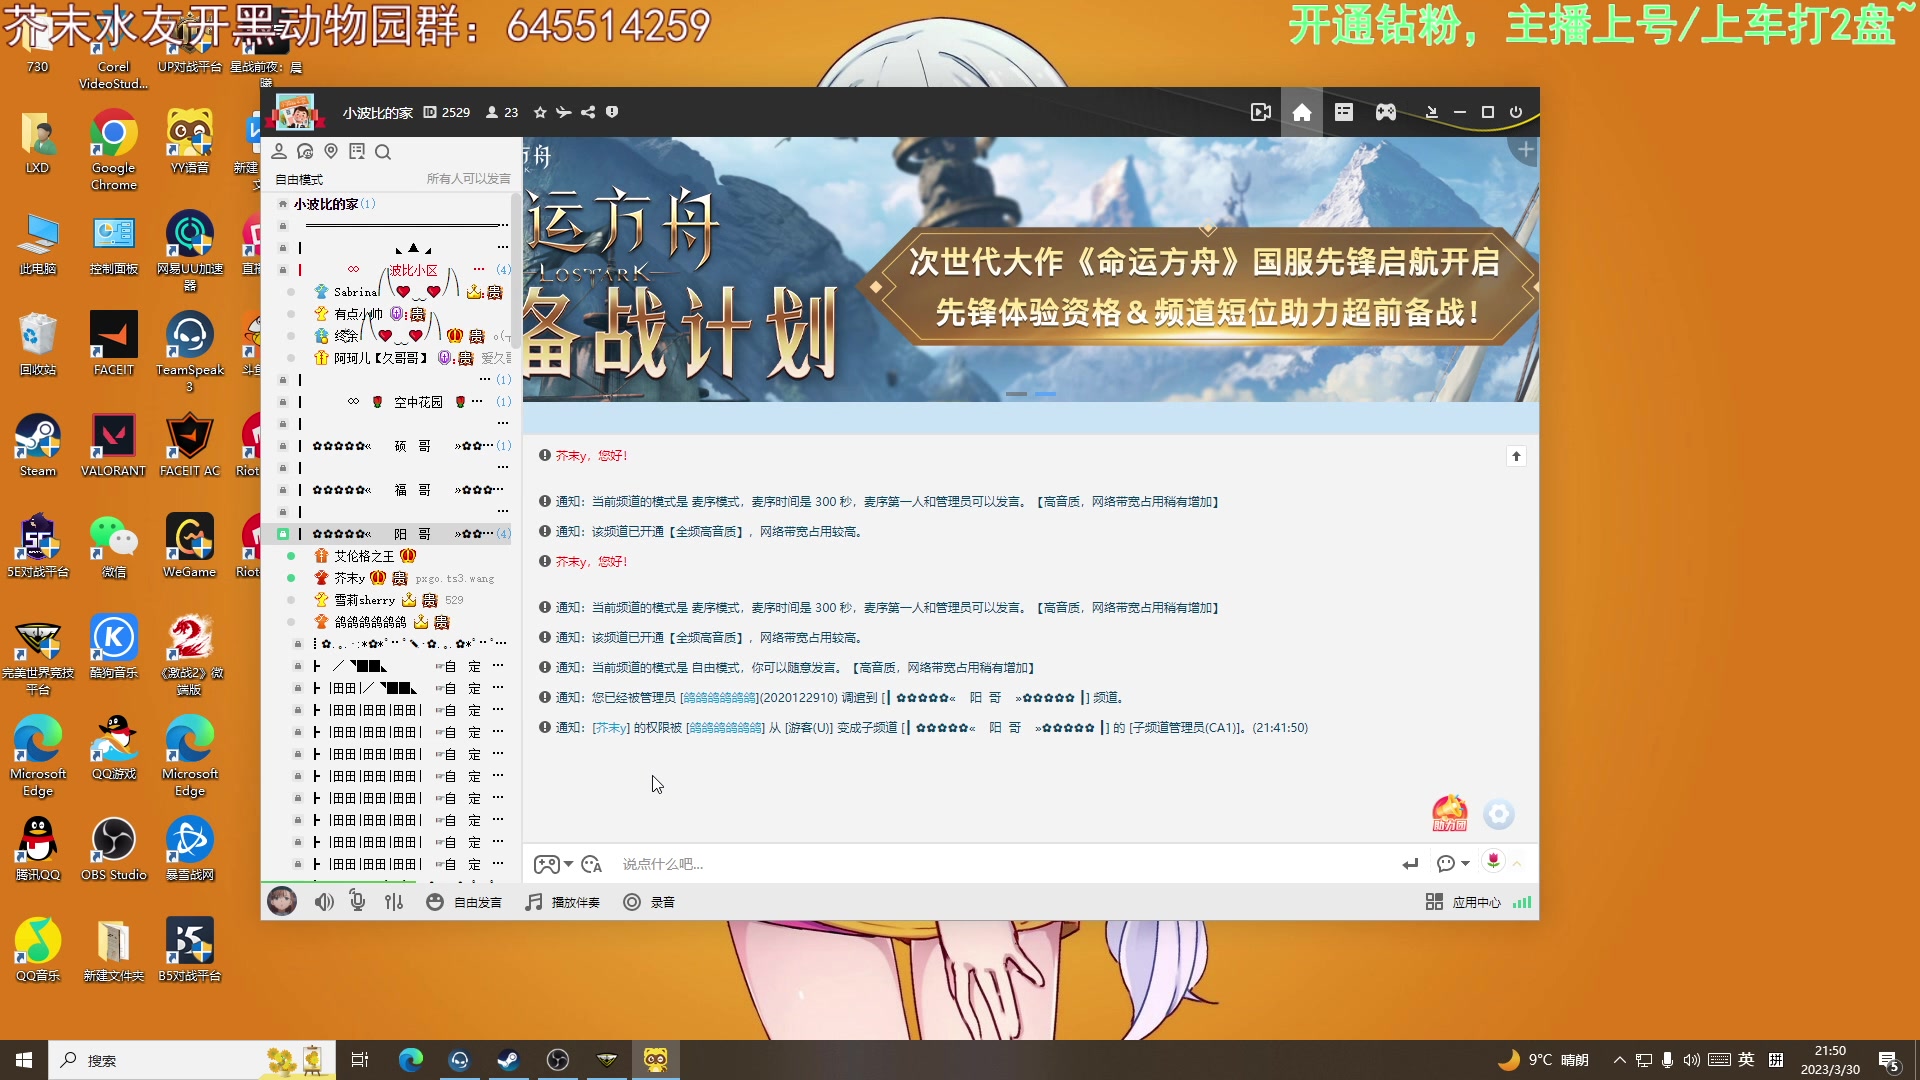
Task: Open the 鸽鸽鸽鸽鸽鸽 admin link in notice
Action: coord(718,698)
